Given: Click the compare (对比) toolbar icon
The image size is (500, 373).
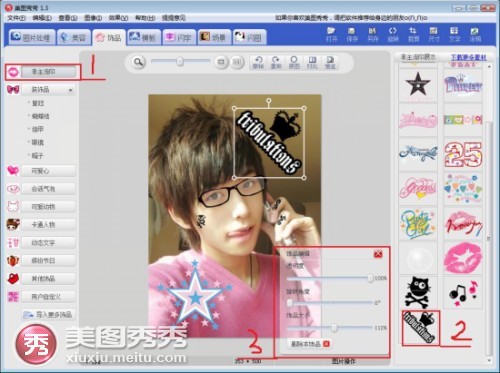Looking at the screenshot, I should pos(312,62).
